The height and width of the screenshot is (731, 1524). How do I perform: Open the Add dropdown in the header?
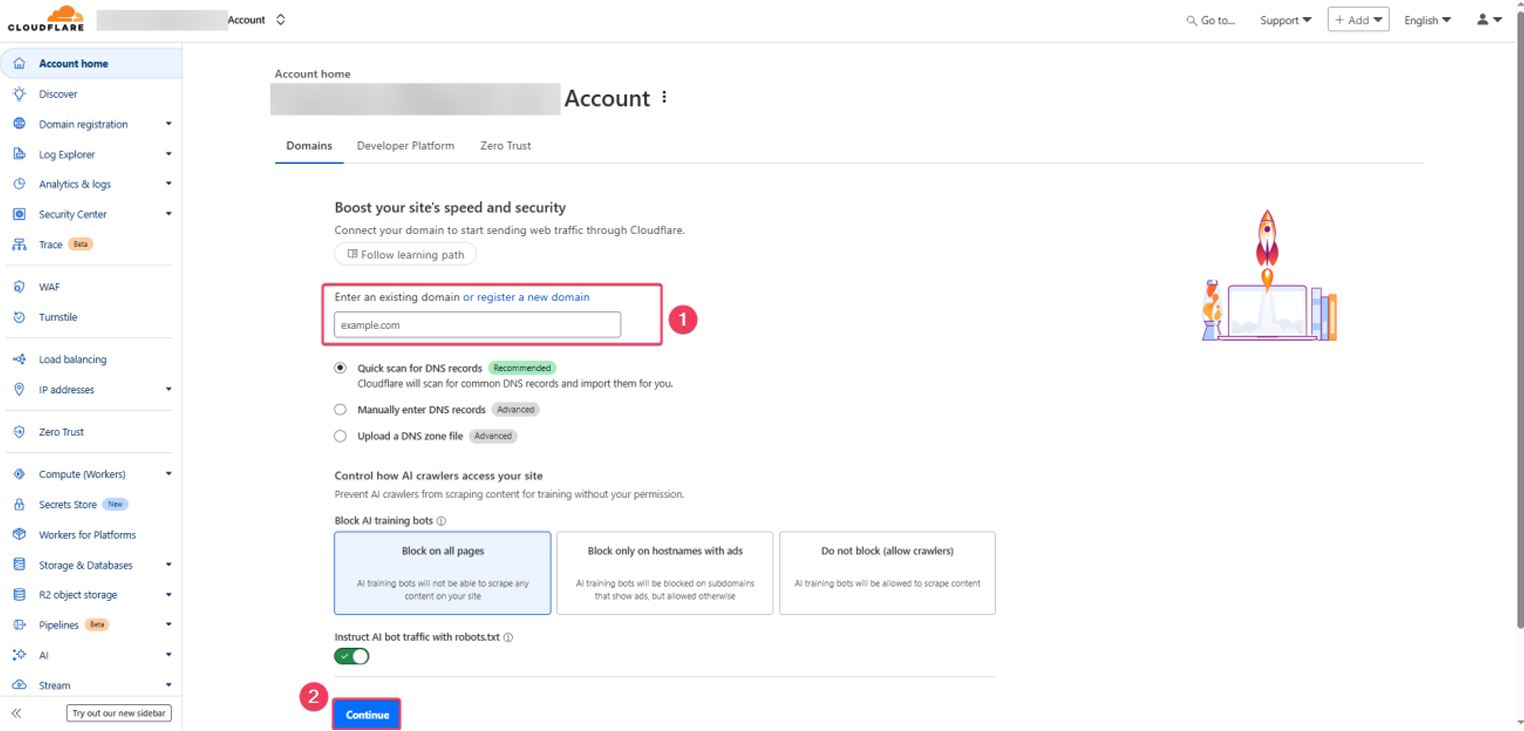[1358, 20]
